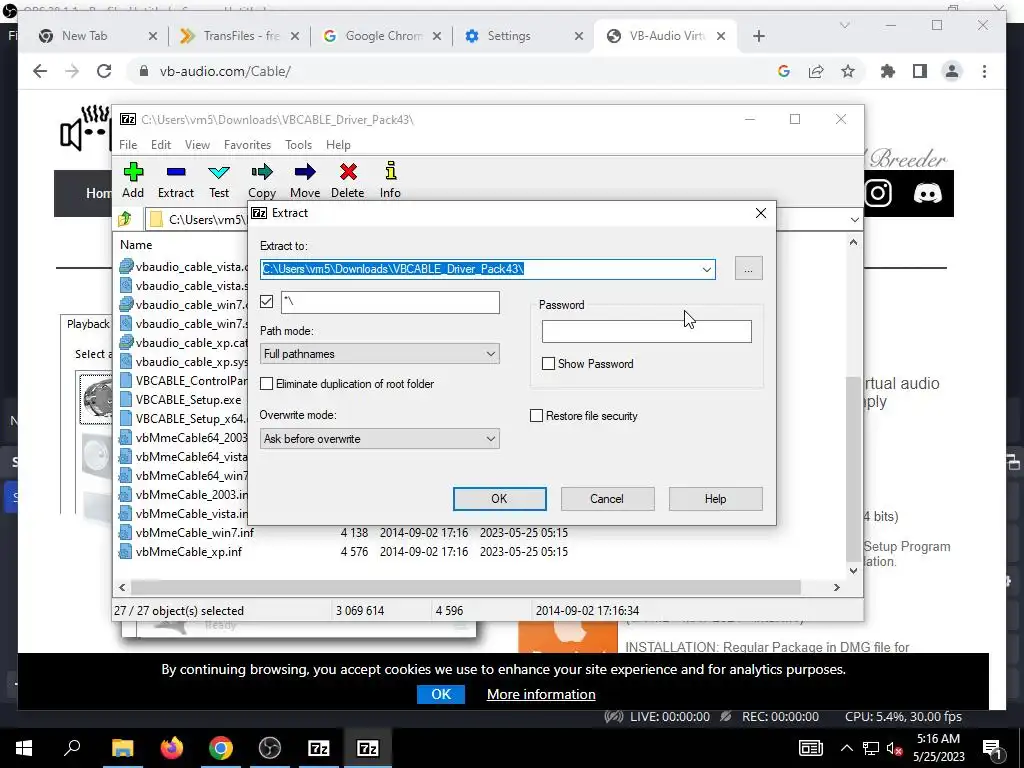The image size is (1024, 768).
Task: Click the *\ filter text field
Action: 390,302
